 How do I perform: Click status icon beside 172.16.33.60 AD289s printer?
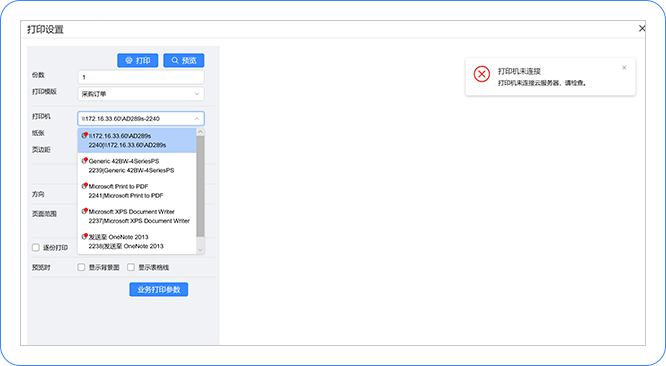pyautogui.click(x=85, y=135)
